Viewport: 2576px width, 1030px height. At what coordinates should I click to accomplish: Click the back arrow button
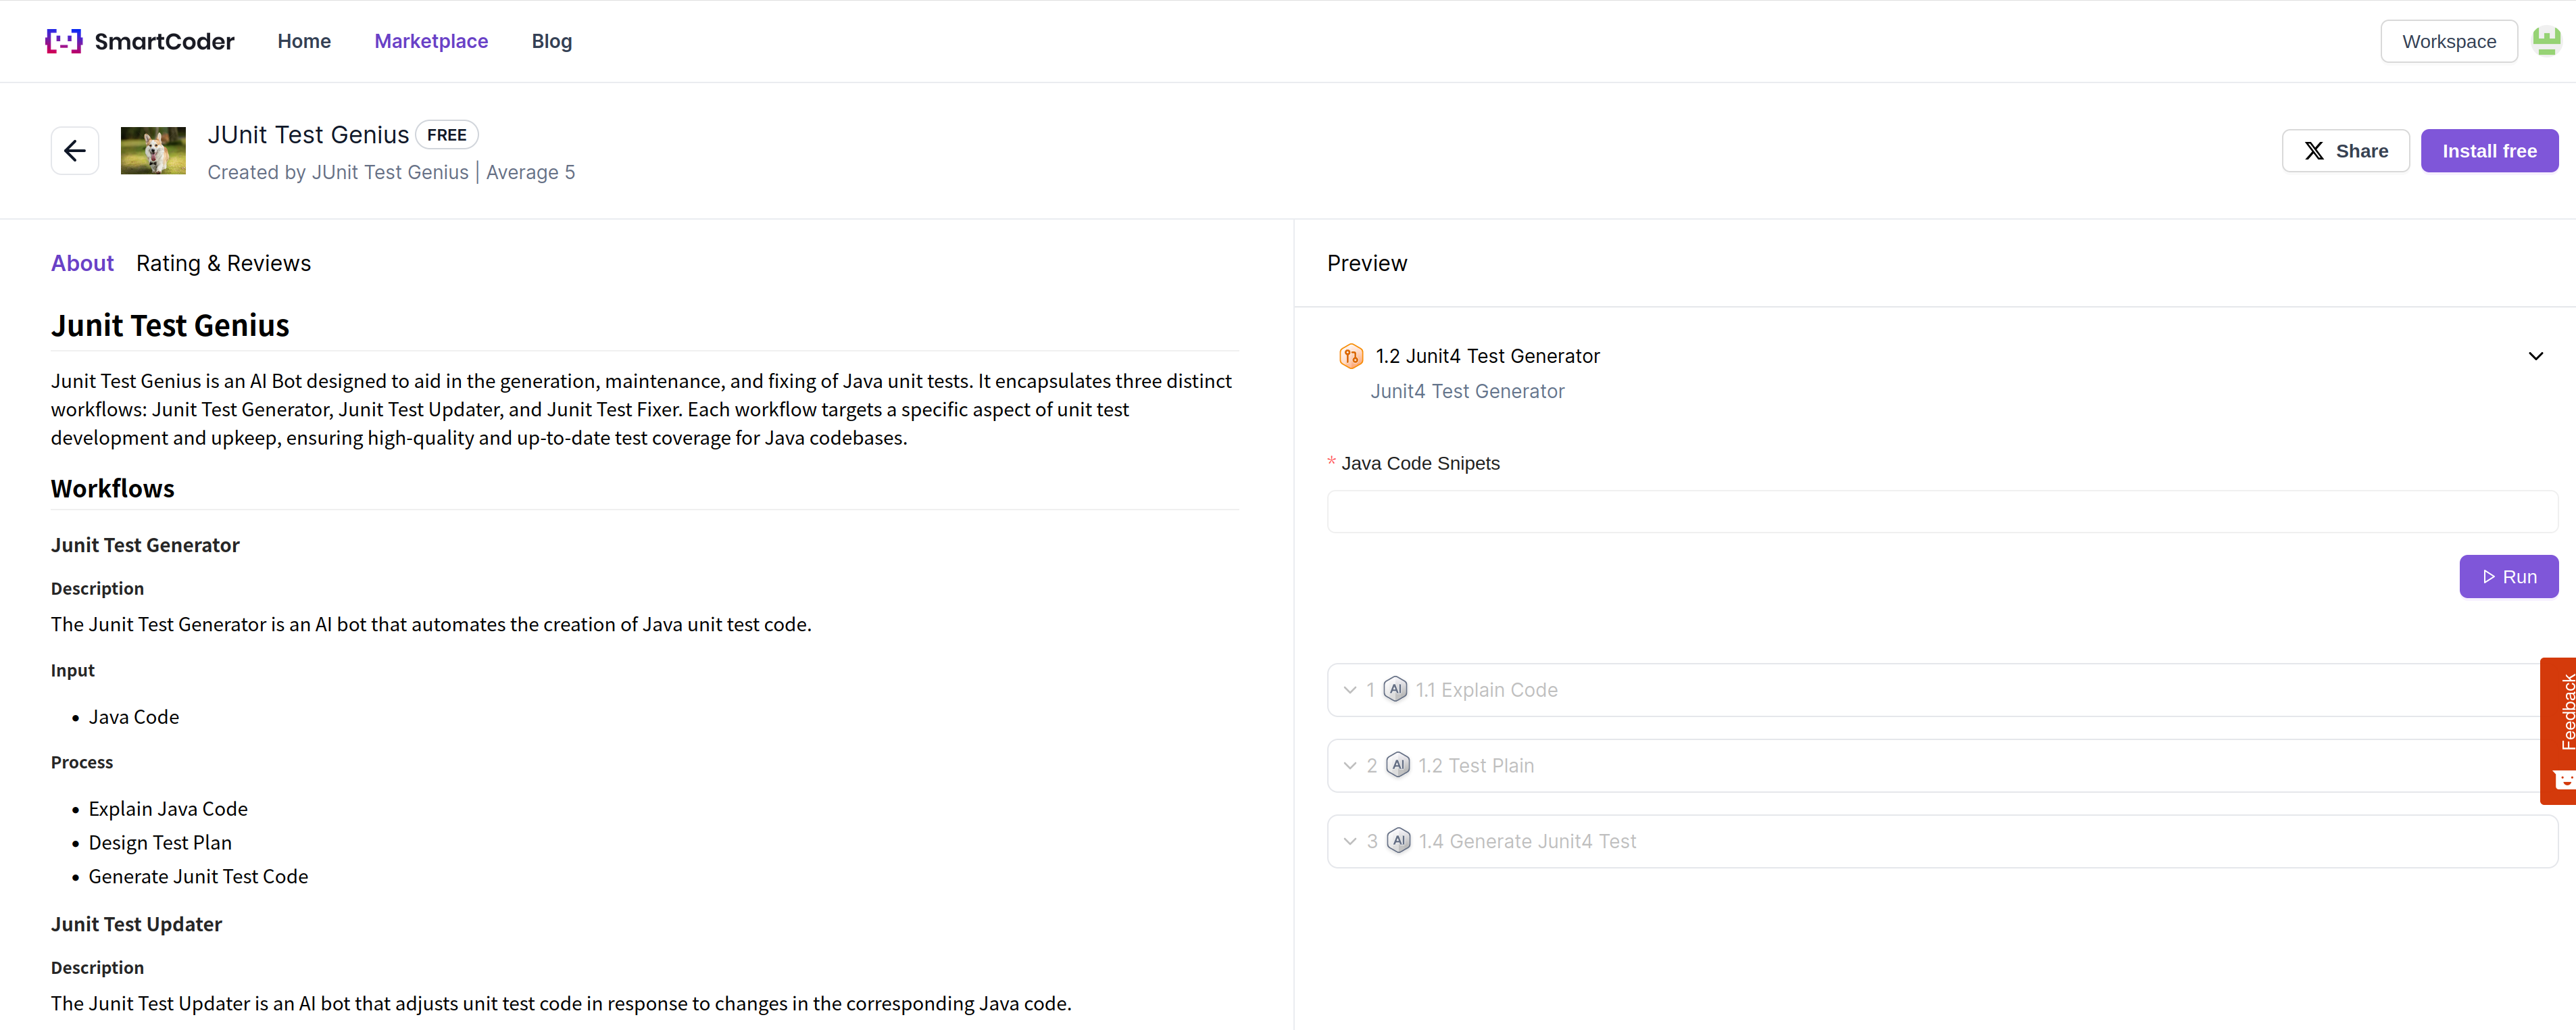click(x=75, y=151)
